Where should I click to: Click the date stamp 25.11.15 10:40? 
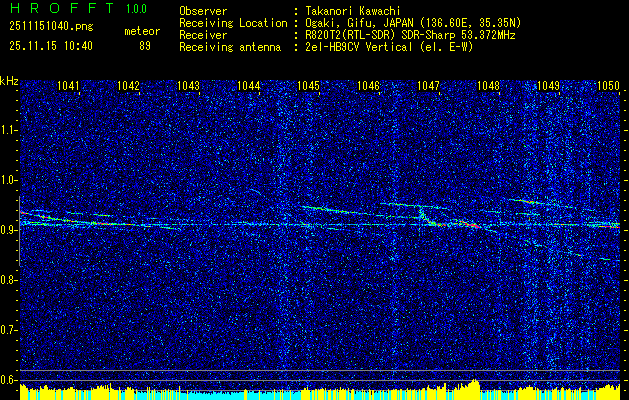51,46
